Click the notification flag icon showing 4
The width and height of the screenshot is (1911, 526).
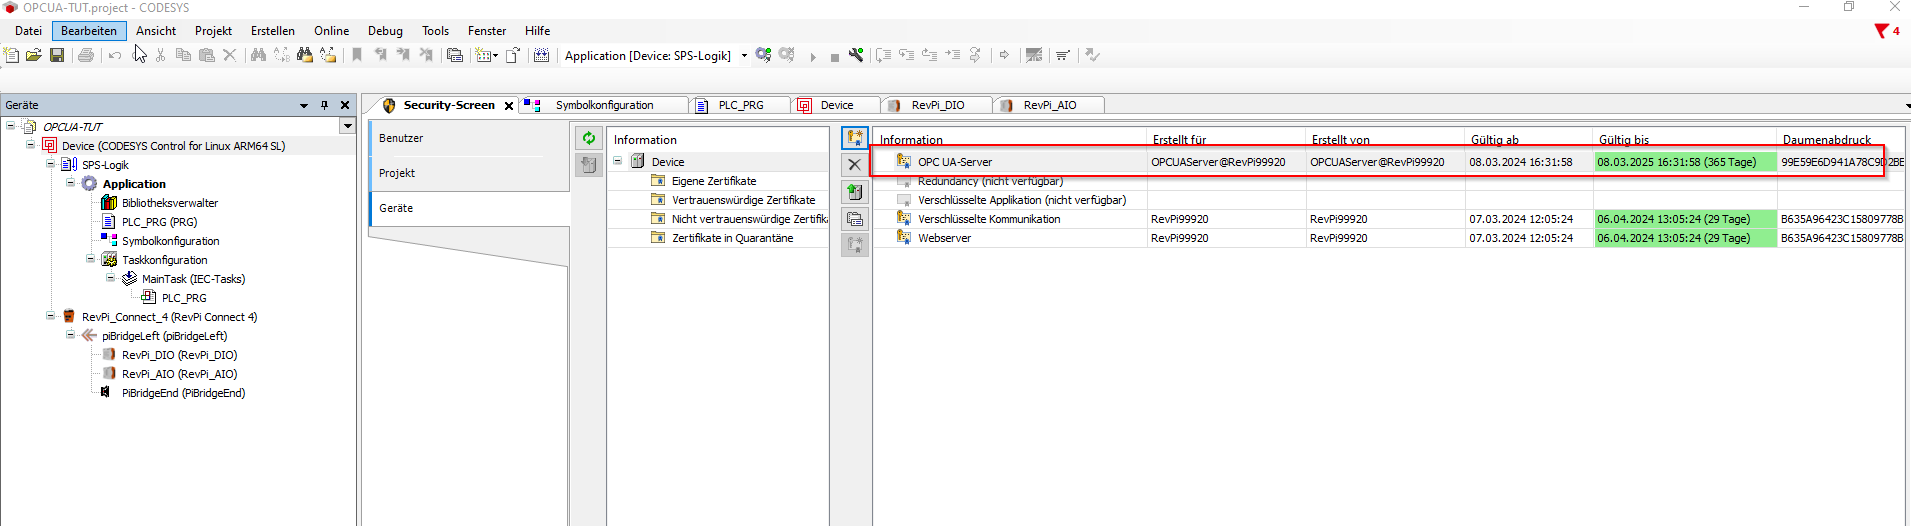click(x=1887, y=31)
